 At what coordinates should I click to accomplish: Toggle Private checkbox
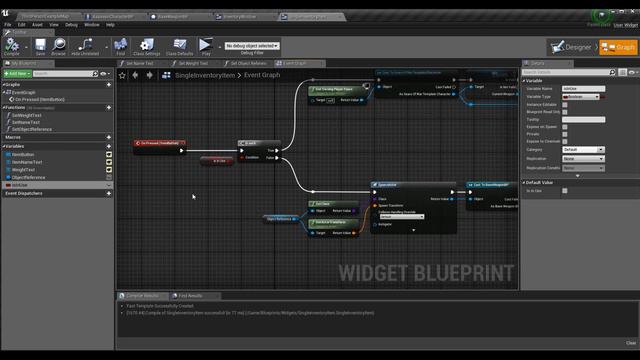tap(565, 134)
